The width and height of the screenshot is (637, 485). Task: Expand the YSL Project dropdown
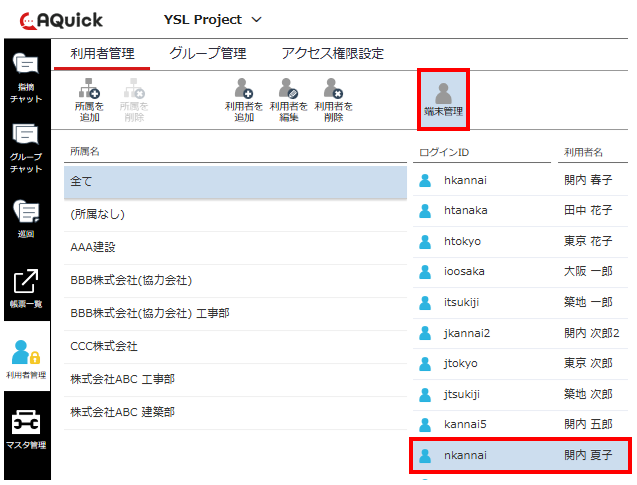212,19
